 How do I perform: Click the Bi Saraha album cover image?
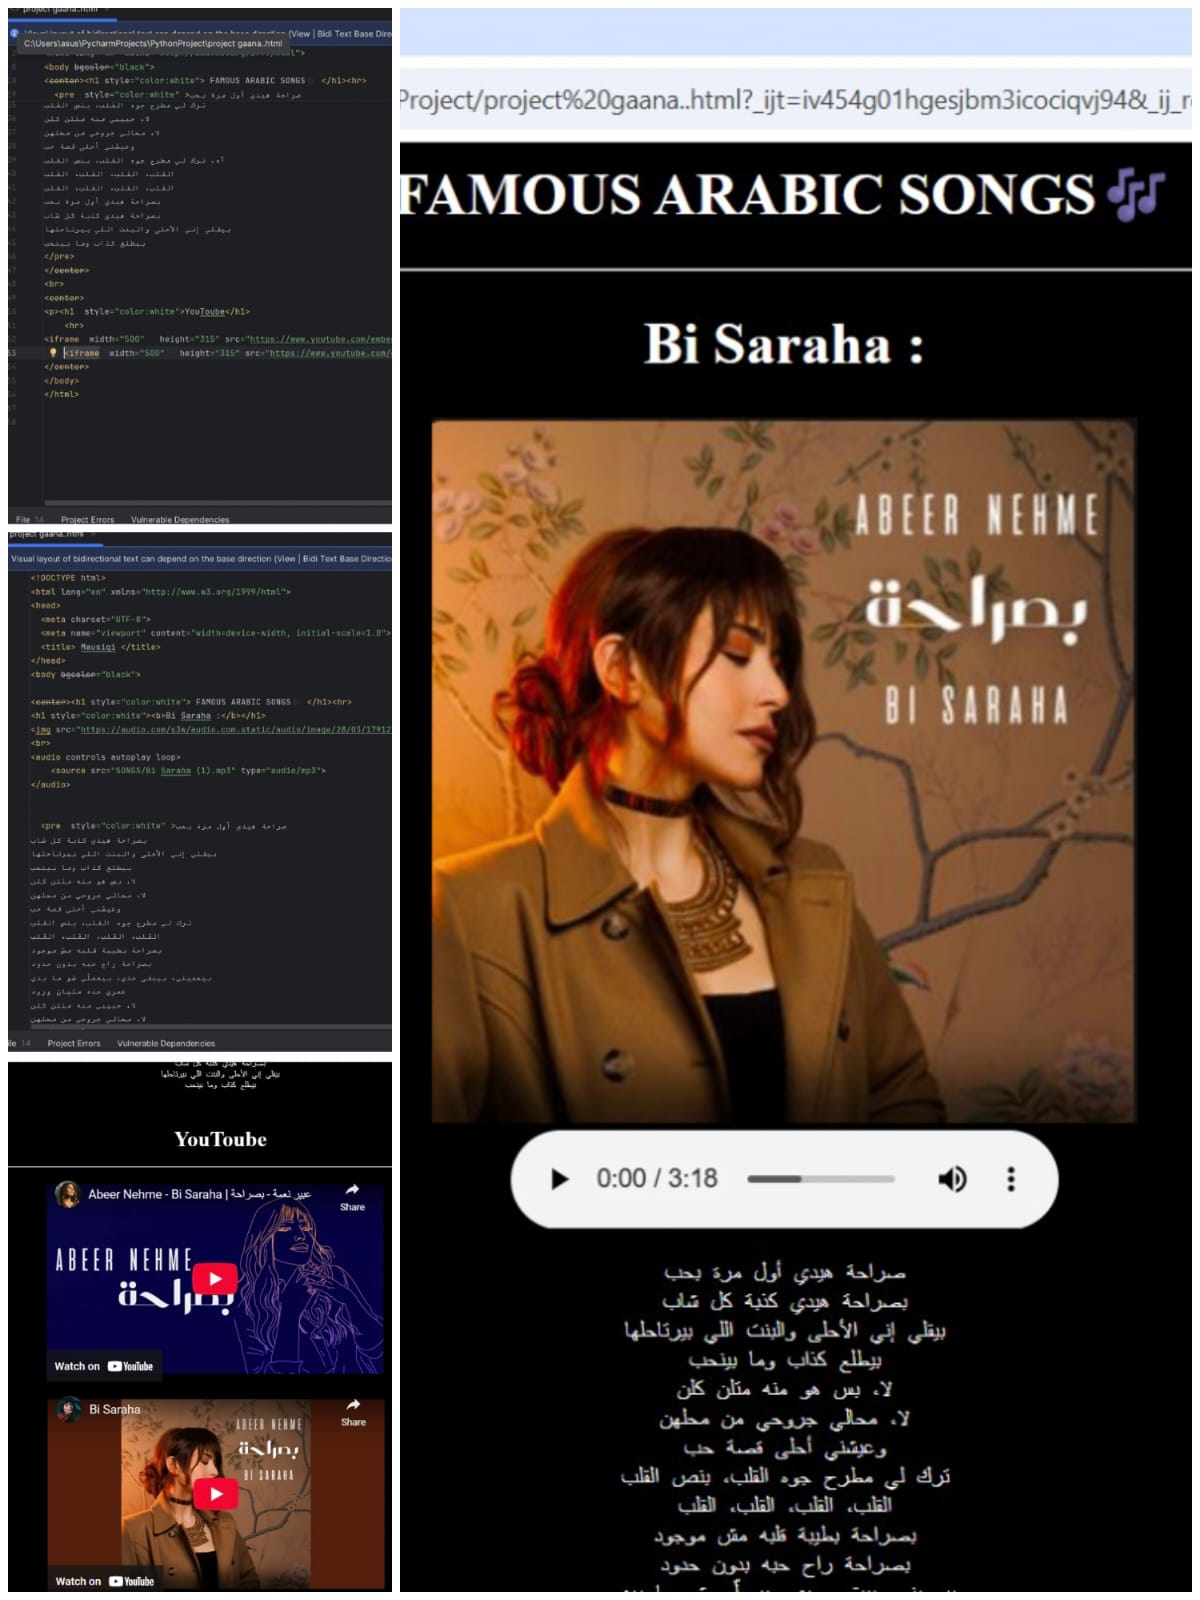(x=783, y=770)
